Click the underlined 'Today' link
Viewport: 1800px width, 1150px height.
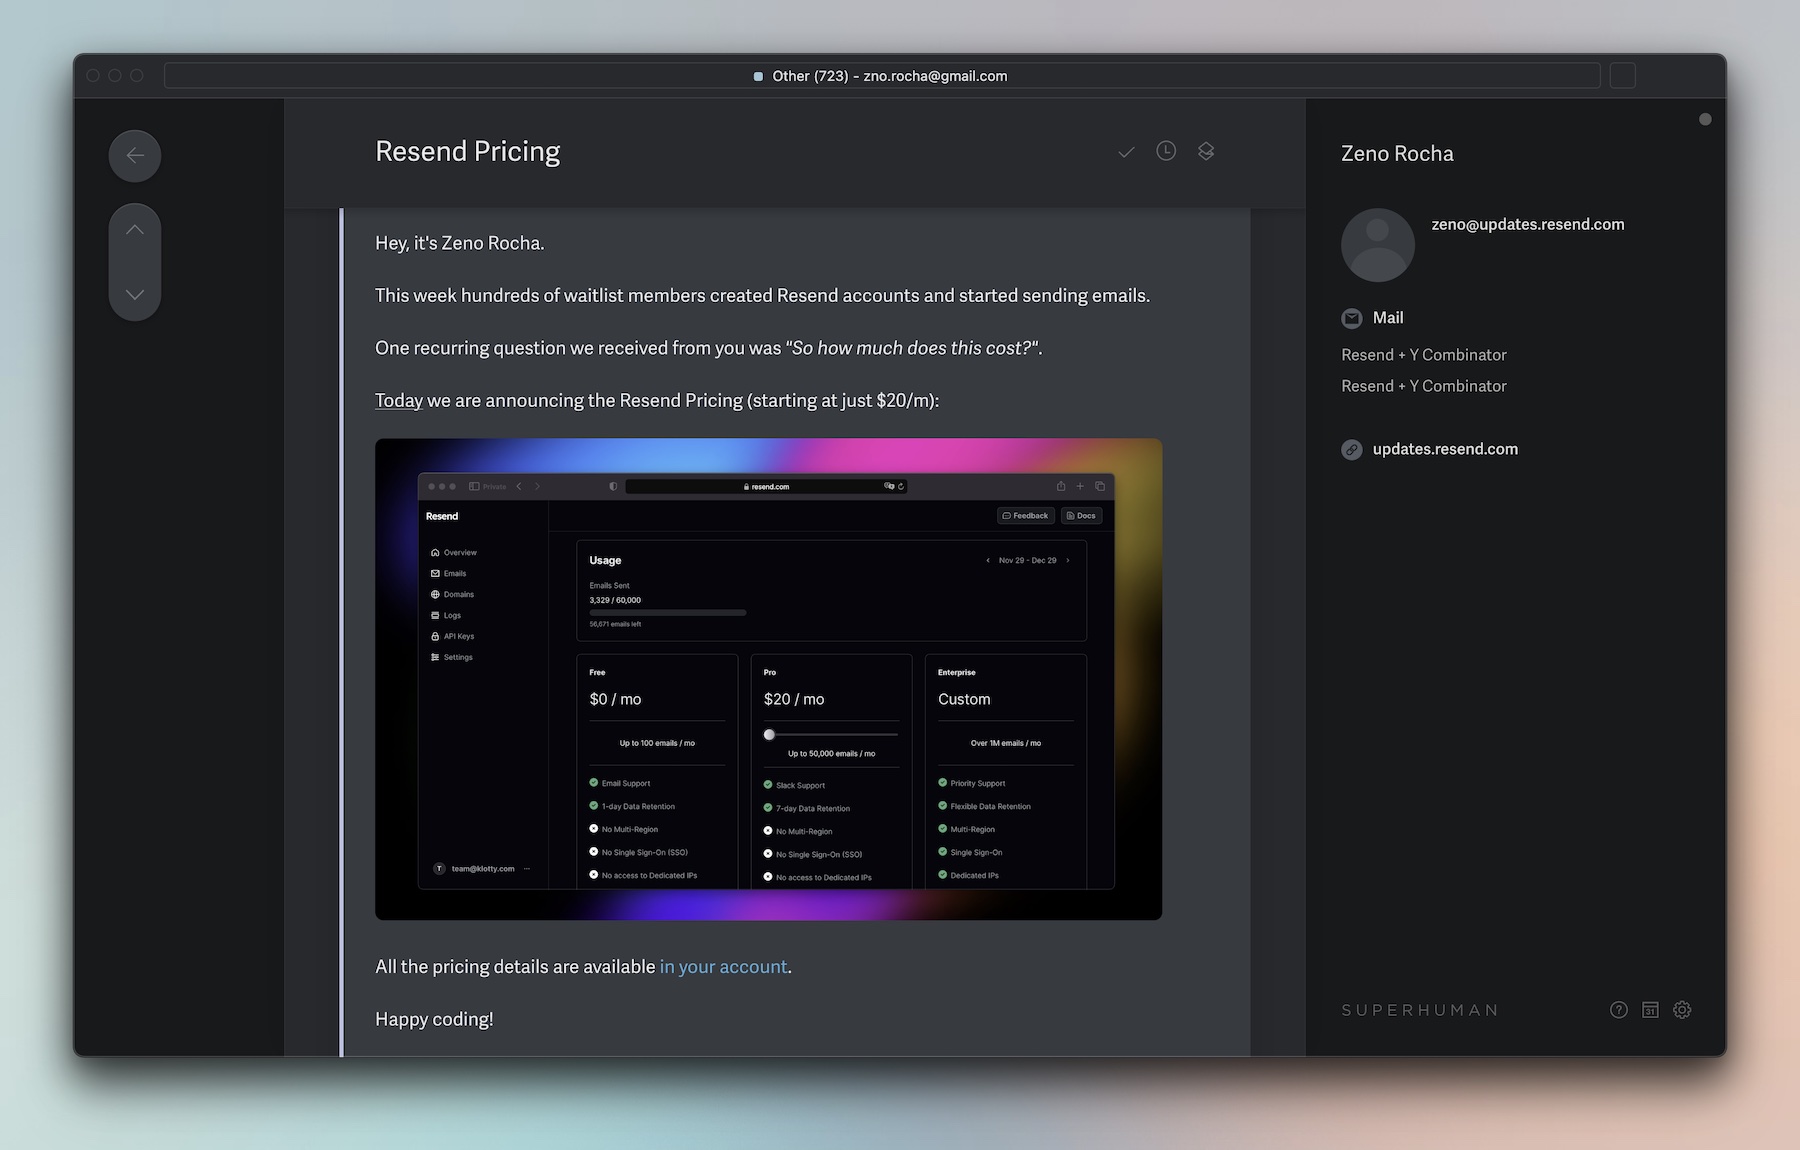click(399, 401)
